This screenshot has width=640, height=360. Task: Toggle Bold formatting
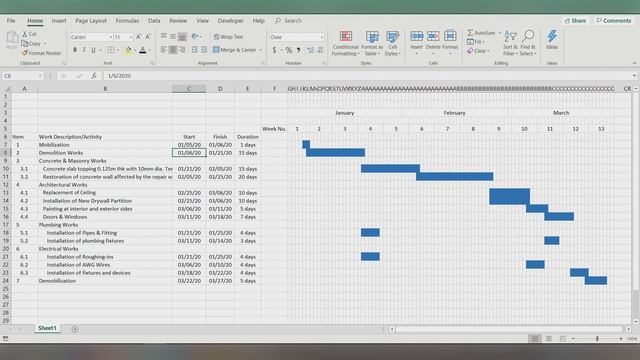pyautogui.click(x=75, y=50)
